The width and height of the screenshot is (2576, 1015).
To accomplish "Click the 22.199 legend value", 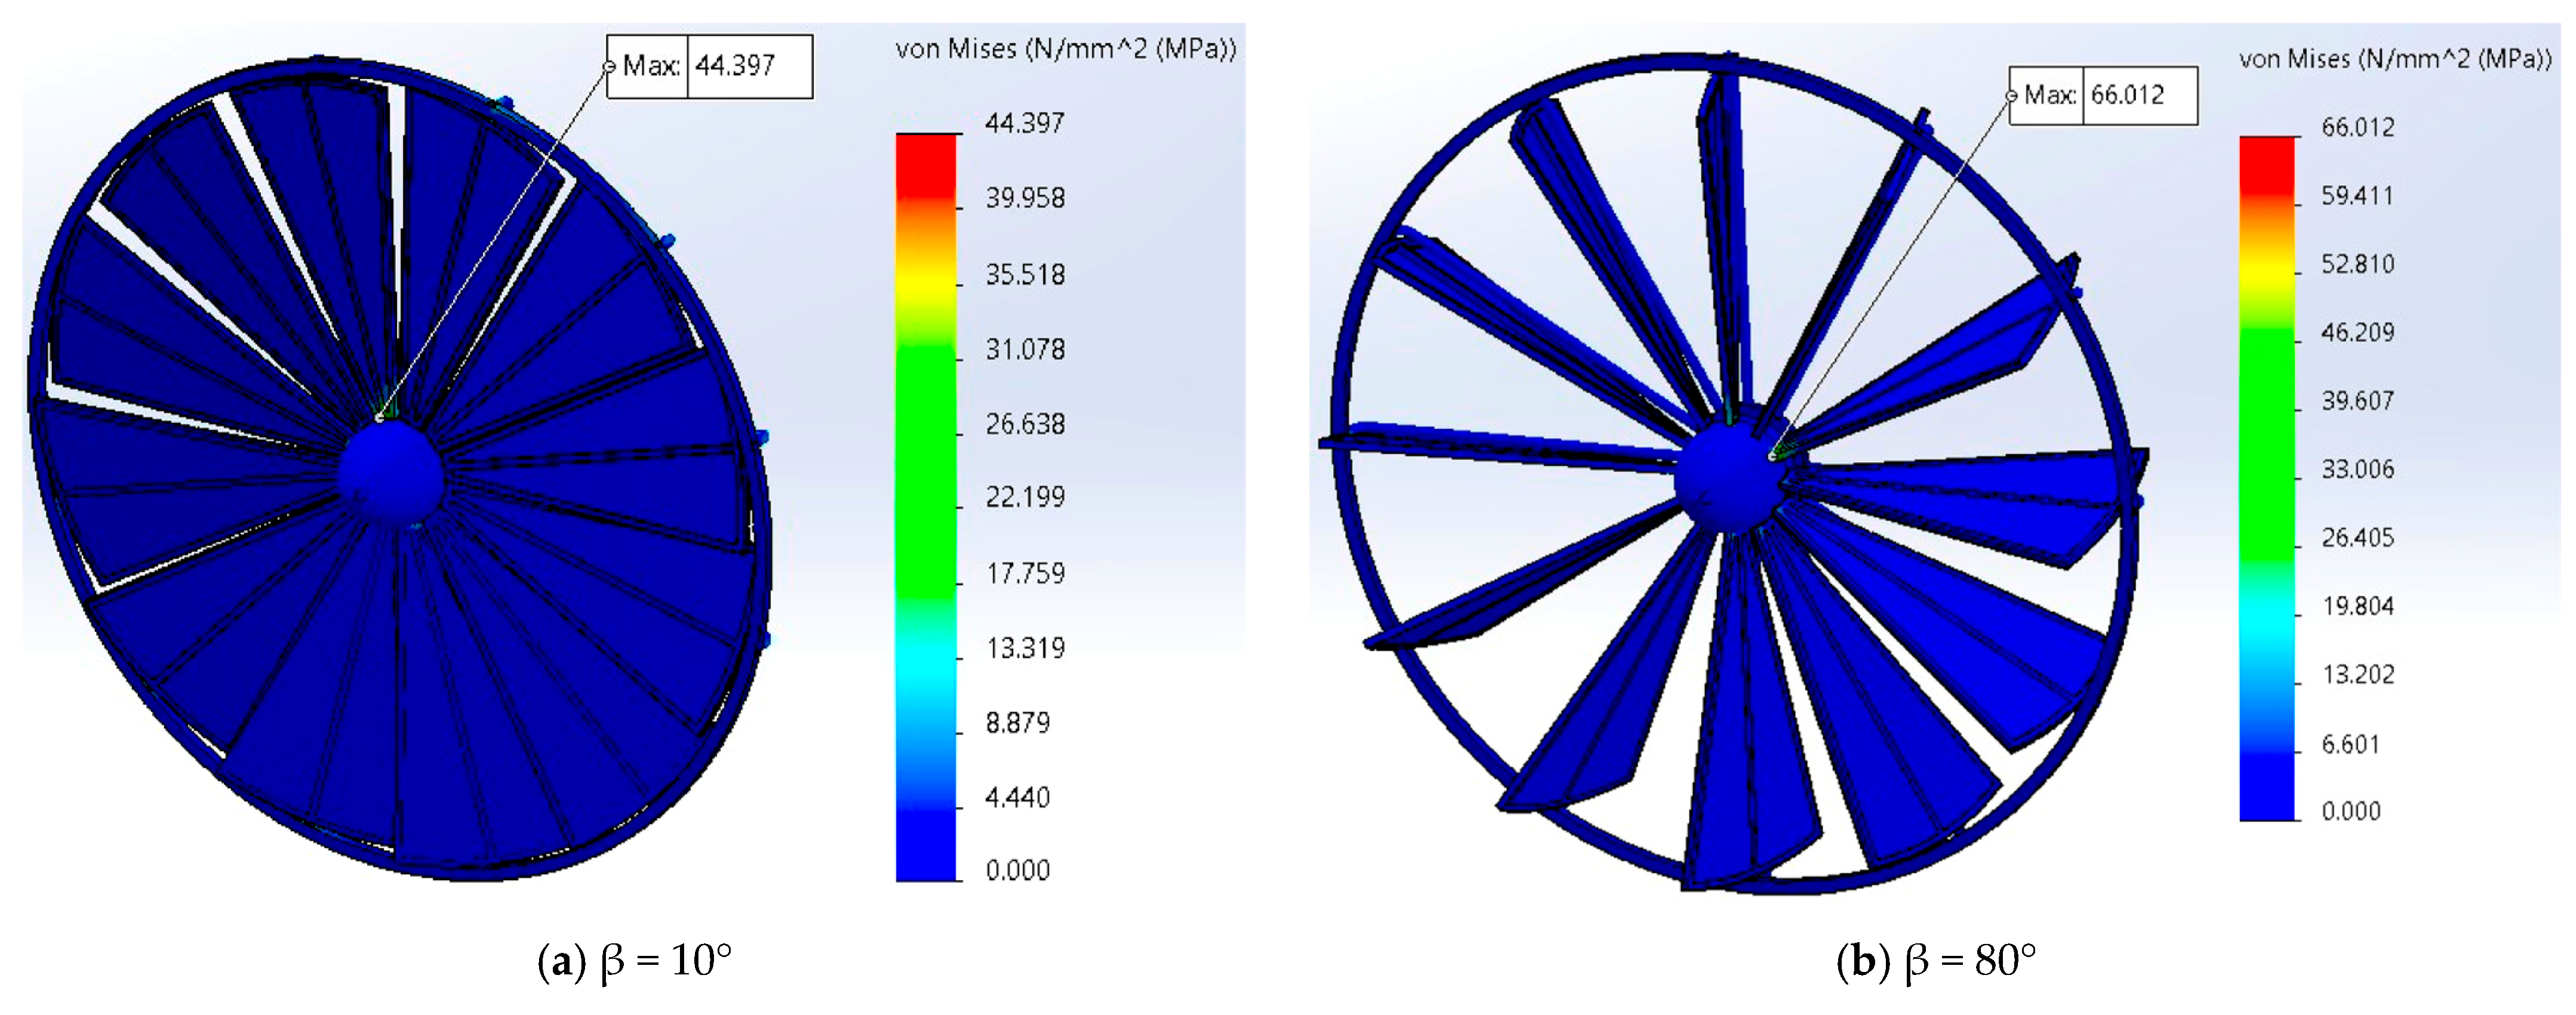I will (1025, 497).
